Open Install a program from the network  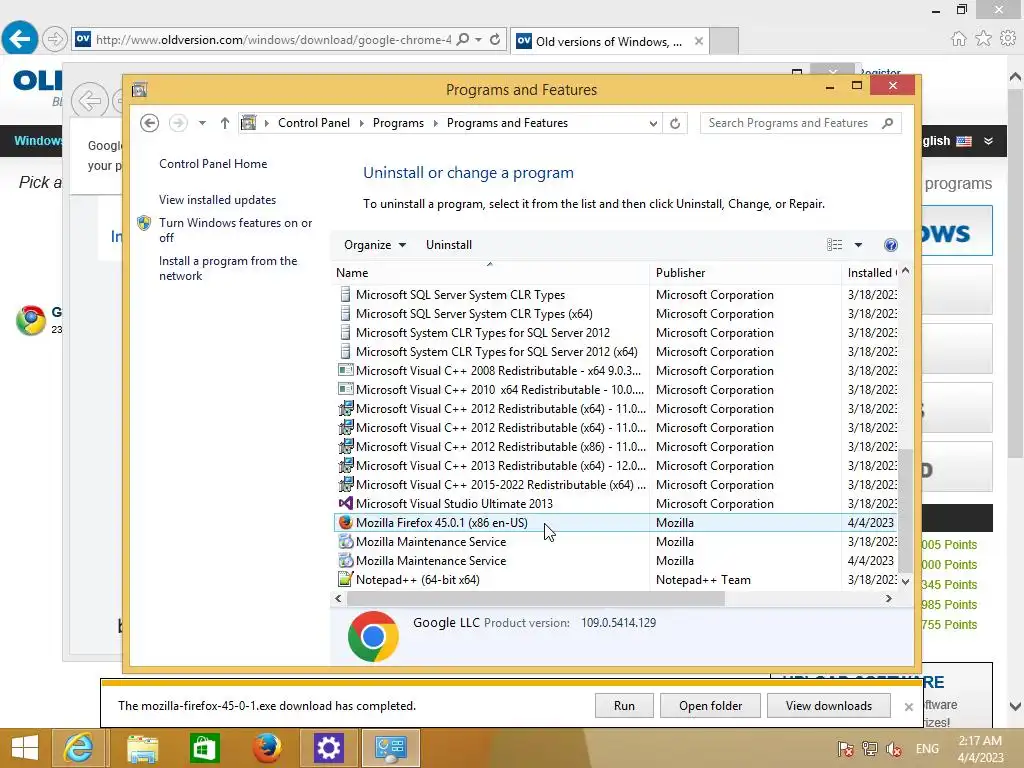pos(228,268)
